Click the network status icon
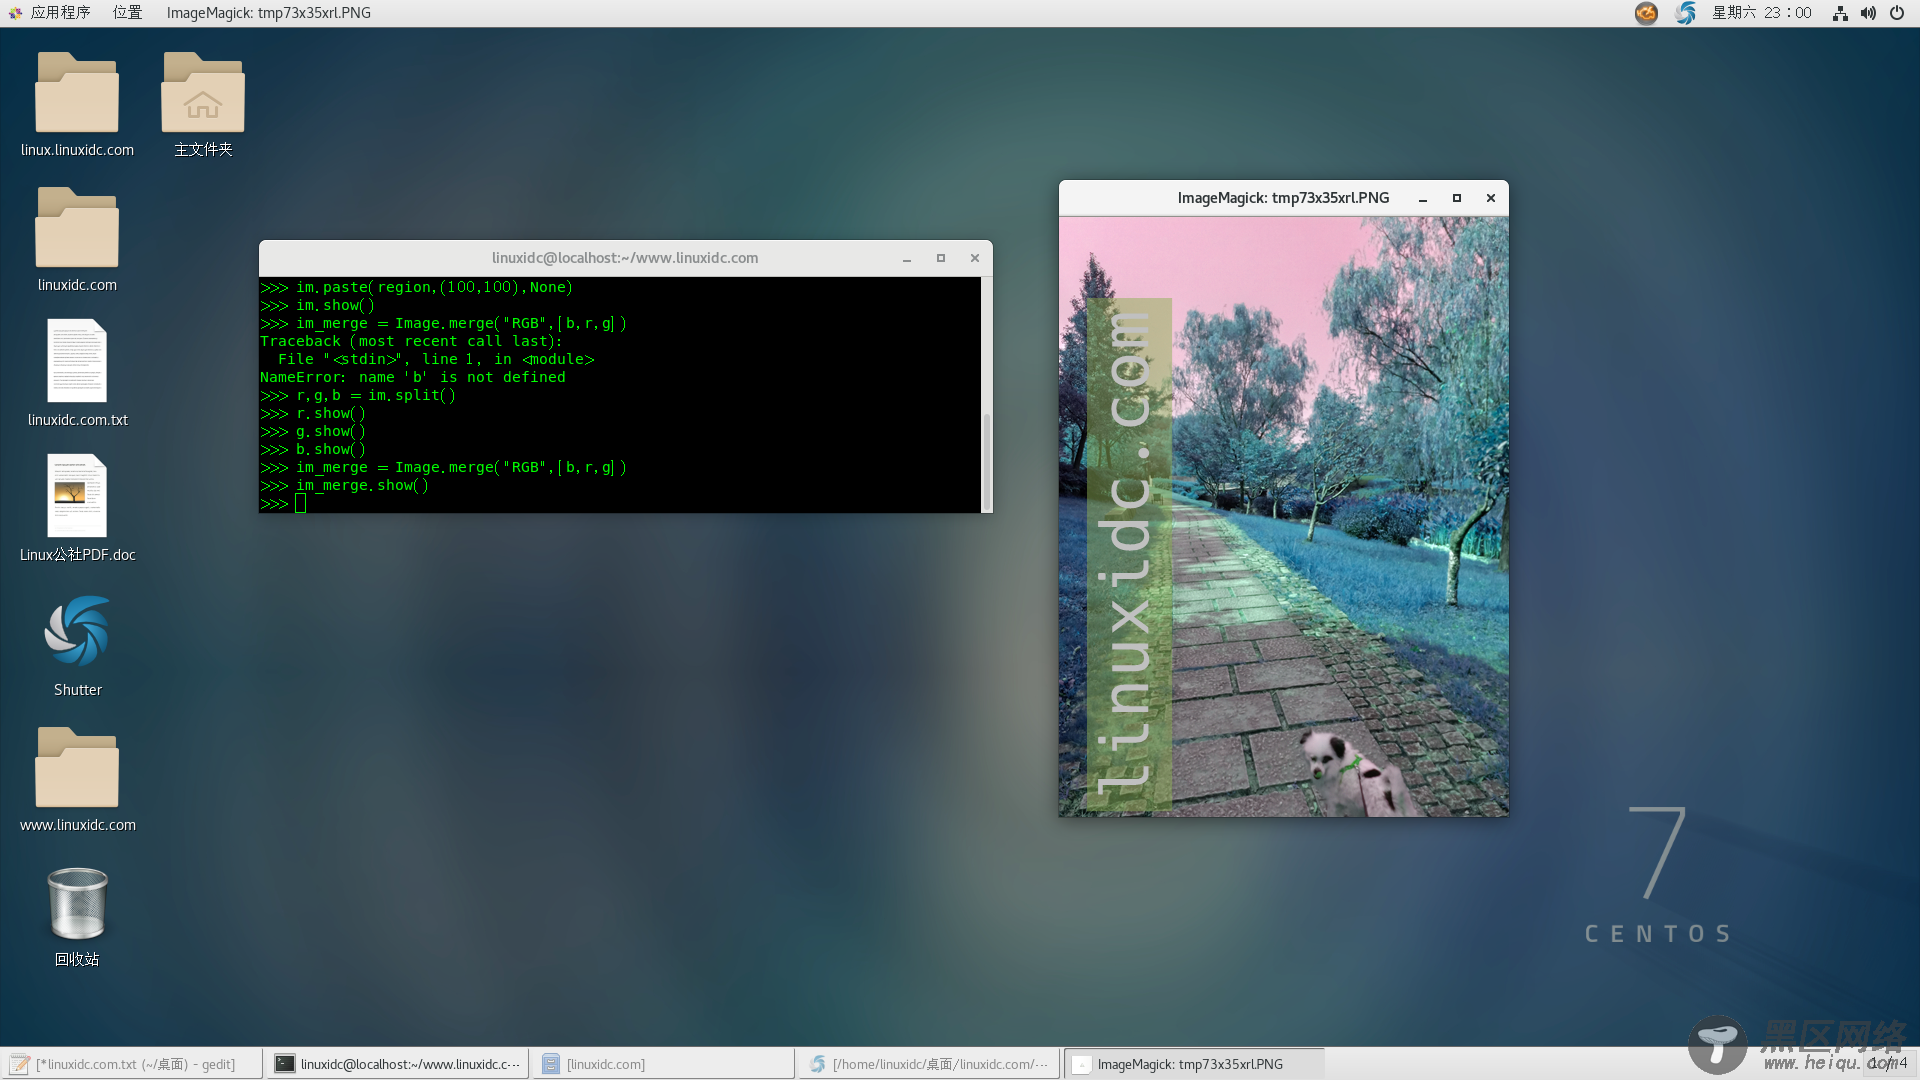This screenshot has width=1920, height=1080. (x=1839, y=13)
